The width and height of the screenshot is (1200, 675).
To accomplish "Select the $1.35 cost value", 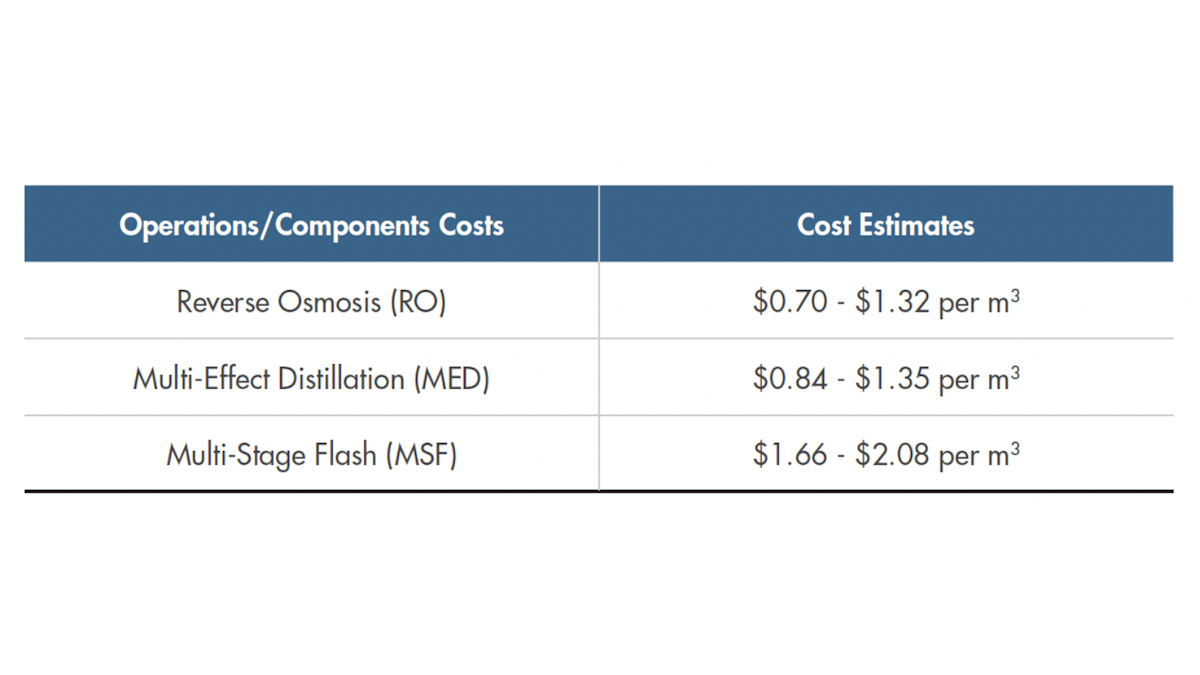I will coord(892,379).
